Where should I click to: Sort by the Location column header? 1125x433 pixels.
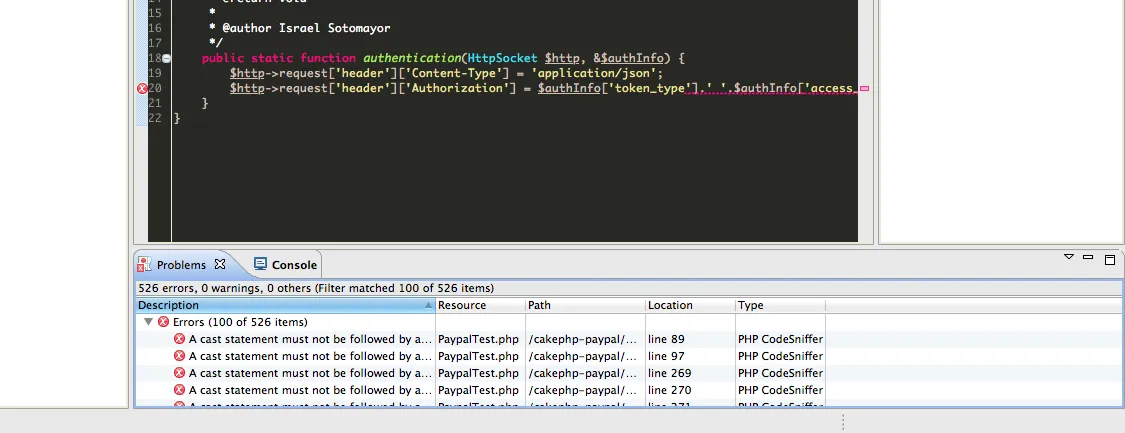690,305
